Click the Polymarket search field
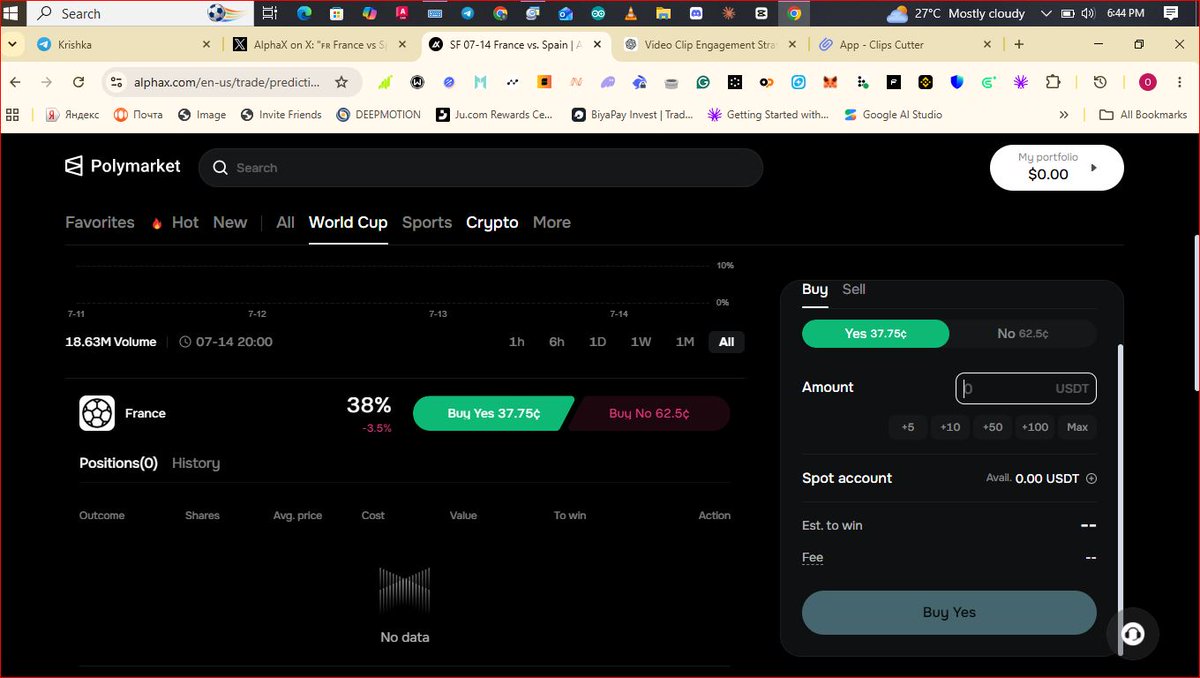The height and width of the screenshot is (678, 1200). tap(481, 168)
